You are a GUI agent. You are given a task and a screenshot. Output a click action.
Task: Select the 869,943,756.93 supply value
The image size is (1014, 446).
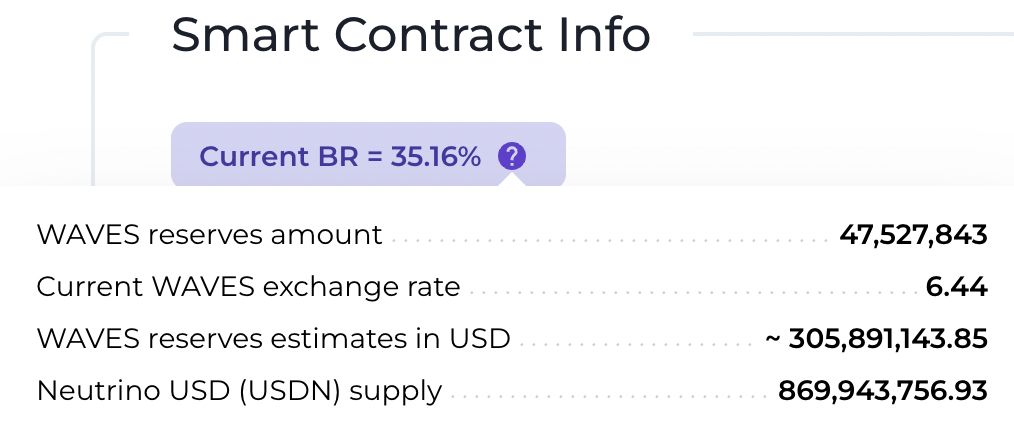click(x=882, y=391)
